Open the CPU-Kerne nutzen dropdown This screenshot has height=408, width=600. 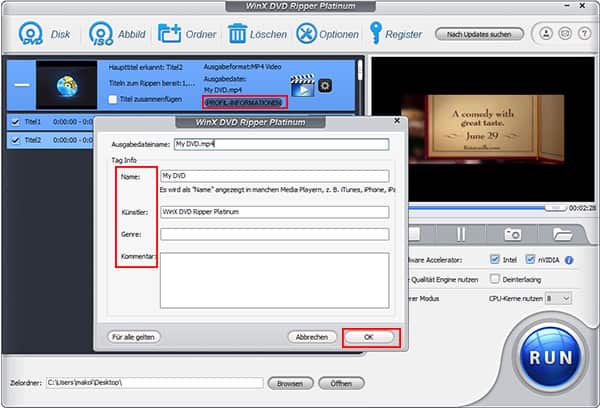tap(558, 298)
